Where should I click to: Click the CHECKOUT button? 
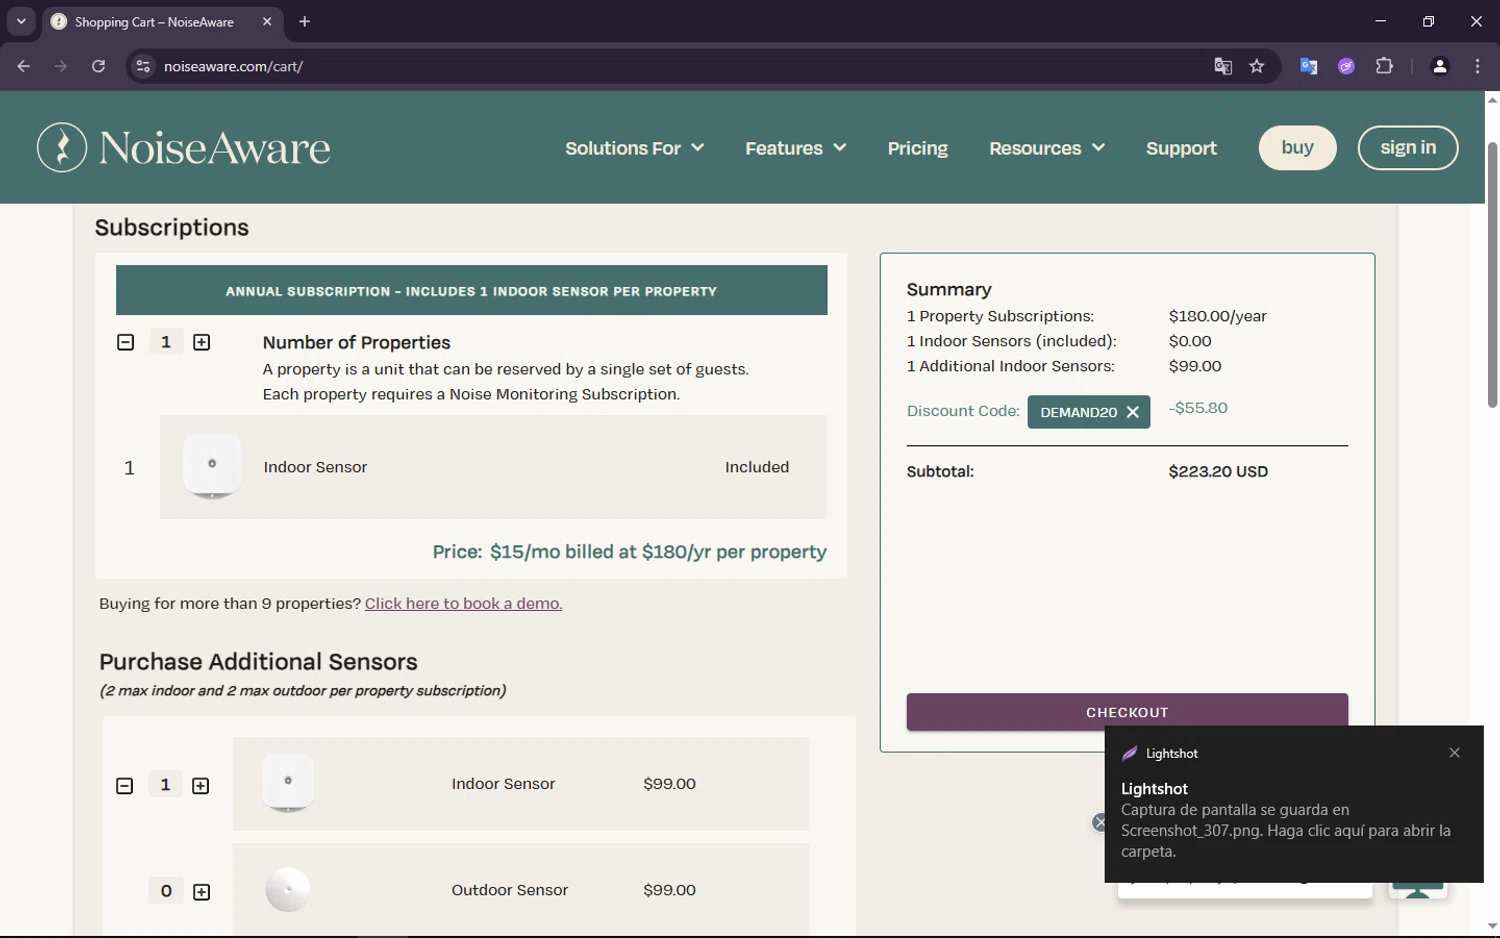coord(1127,712)
